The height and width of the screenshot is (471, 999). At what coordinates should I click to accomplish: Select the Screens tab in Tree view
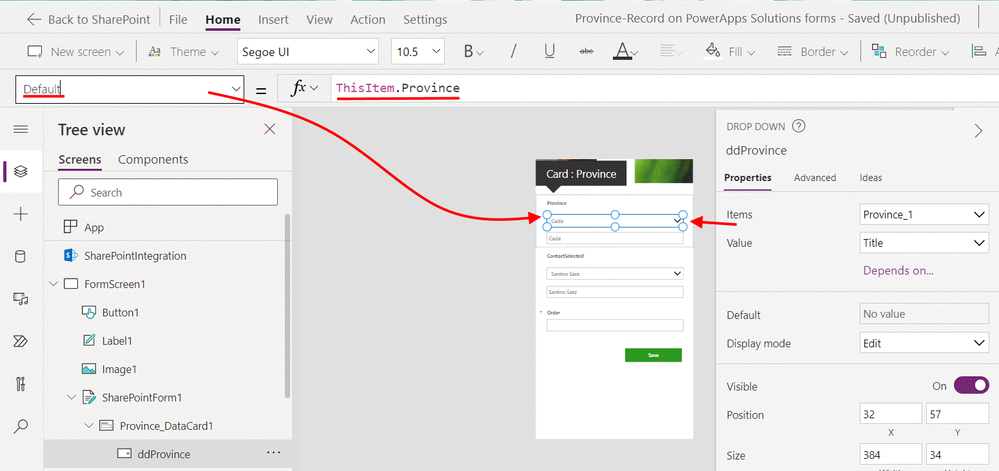[x=80, y=159]
